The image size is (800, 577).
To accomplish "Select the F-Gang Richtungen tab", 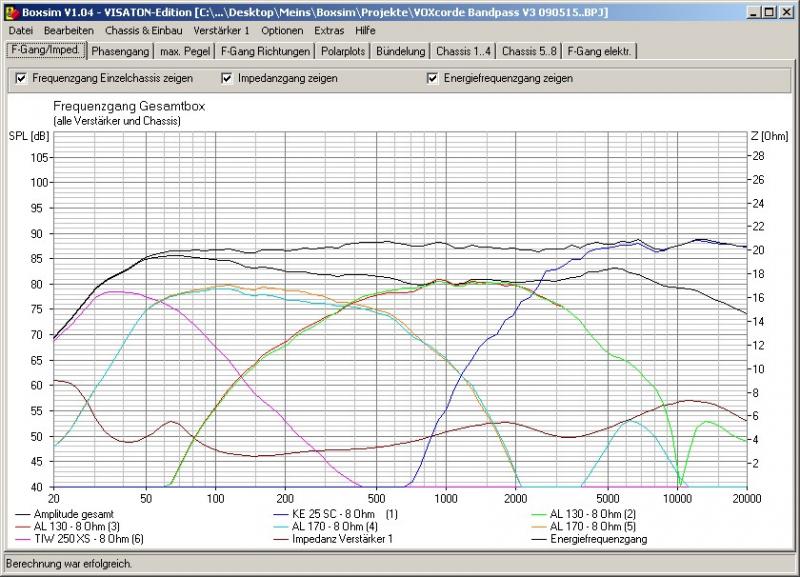I will tap(265, 51).
